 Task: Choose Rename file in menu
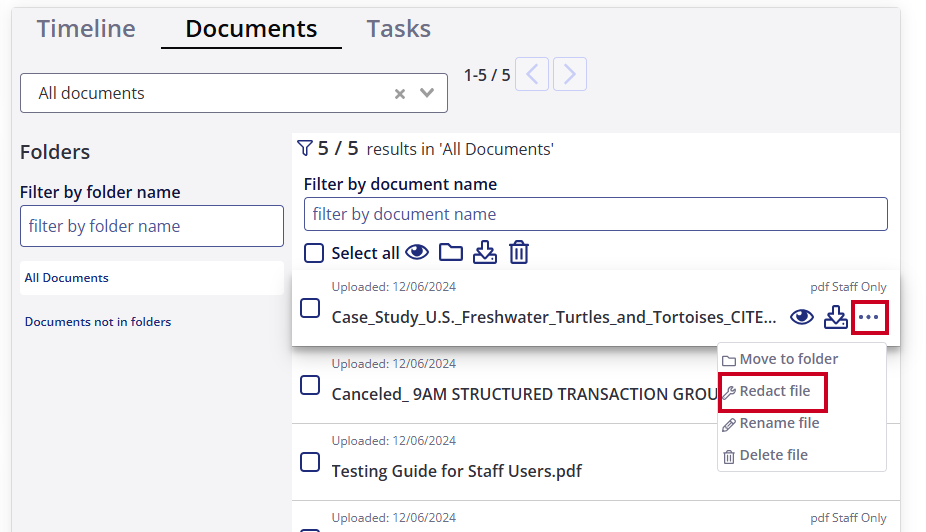(771, 423)
